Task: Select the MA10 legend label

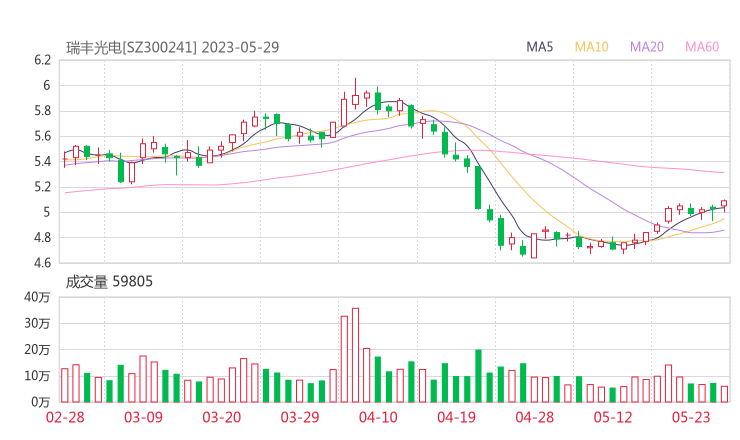Action: coord(591,47)
